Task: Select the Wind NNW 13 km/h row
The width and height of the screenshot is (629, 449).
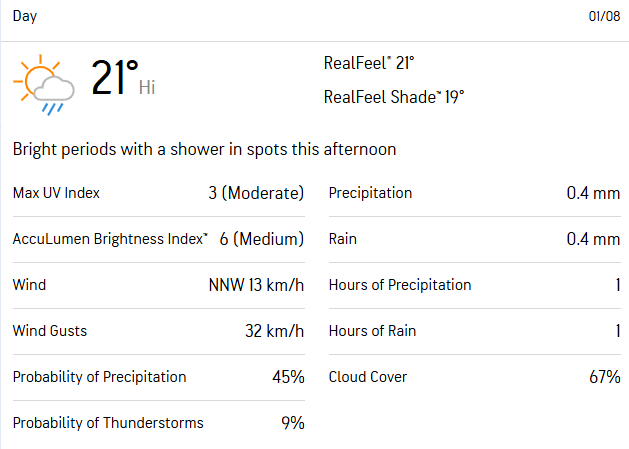Action: 159,285
